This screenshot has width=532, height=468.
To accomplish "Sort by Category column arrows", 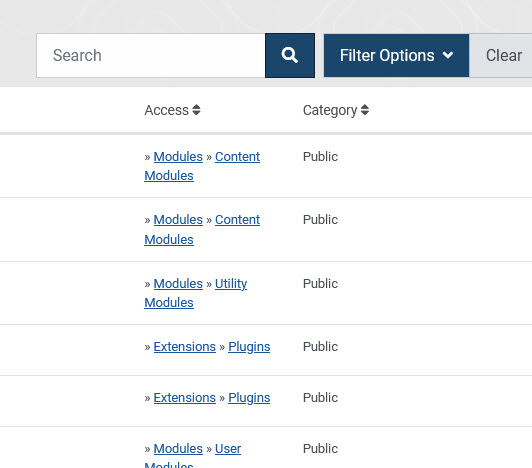I will click(365, 110).
